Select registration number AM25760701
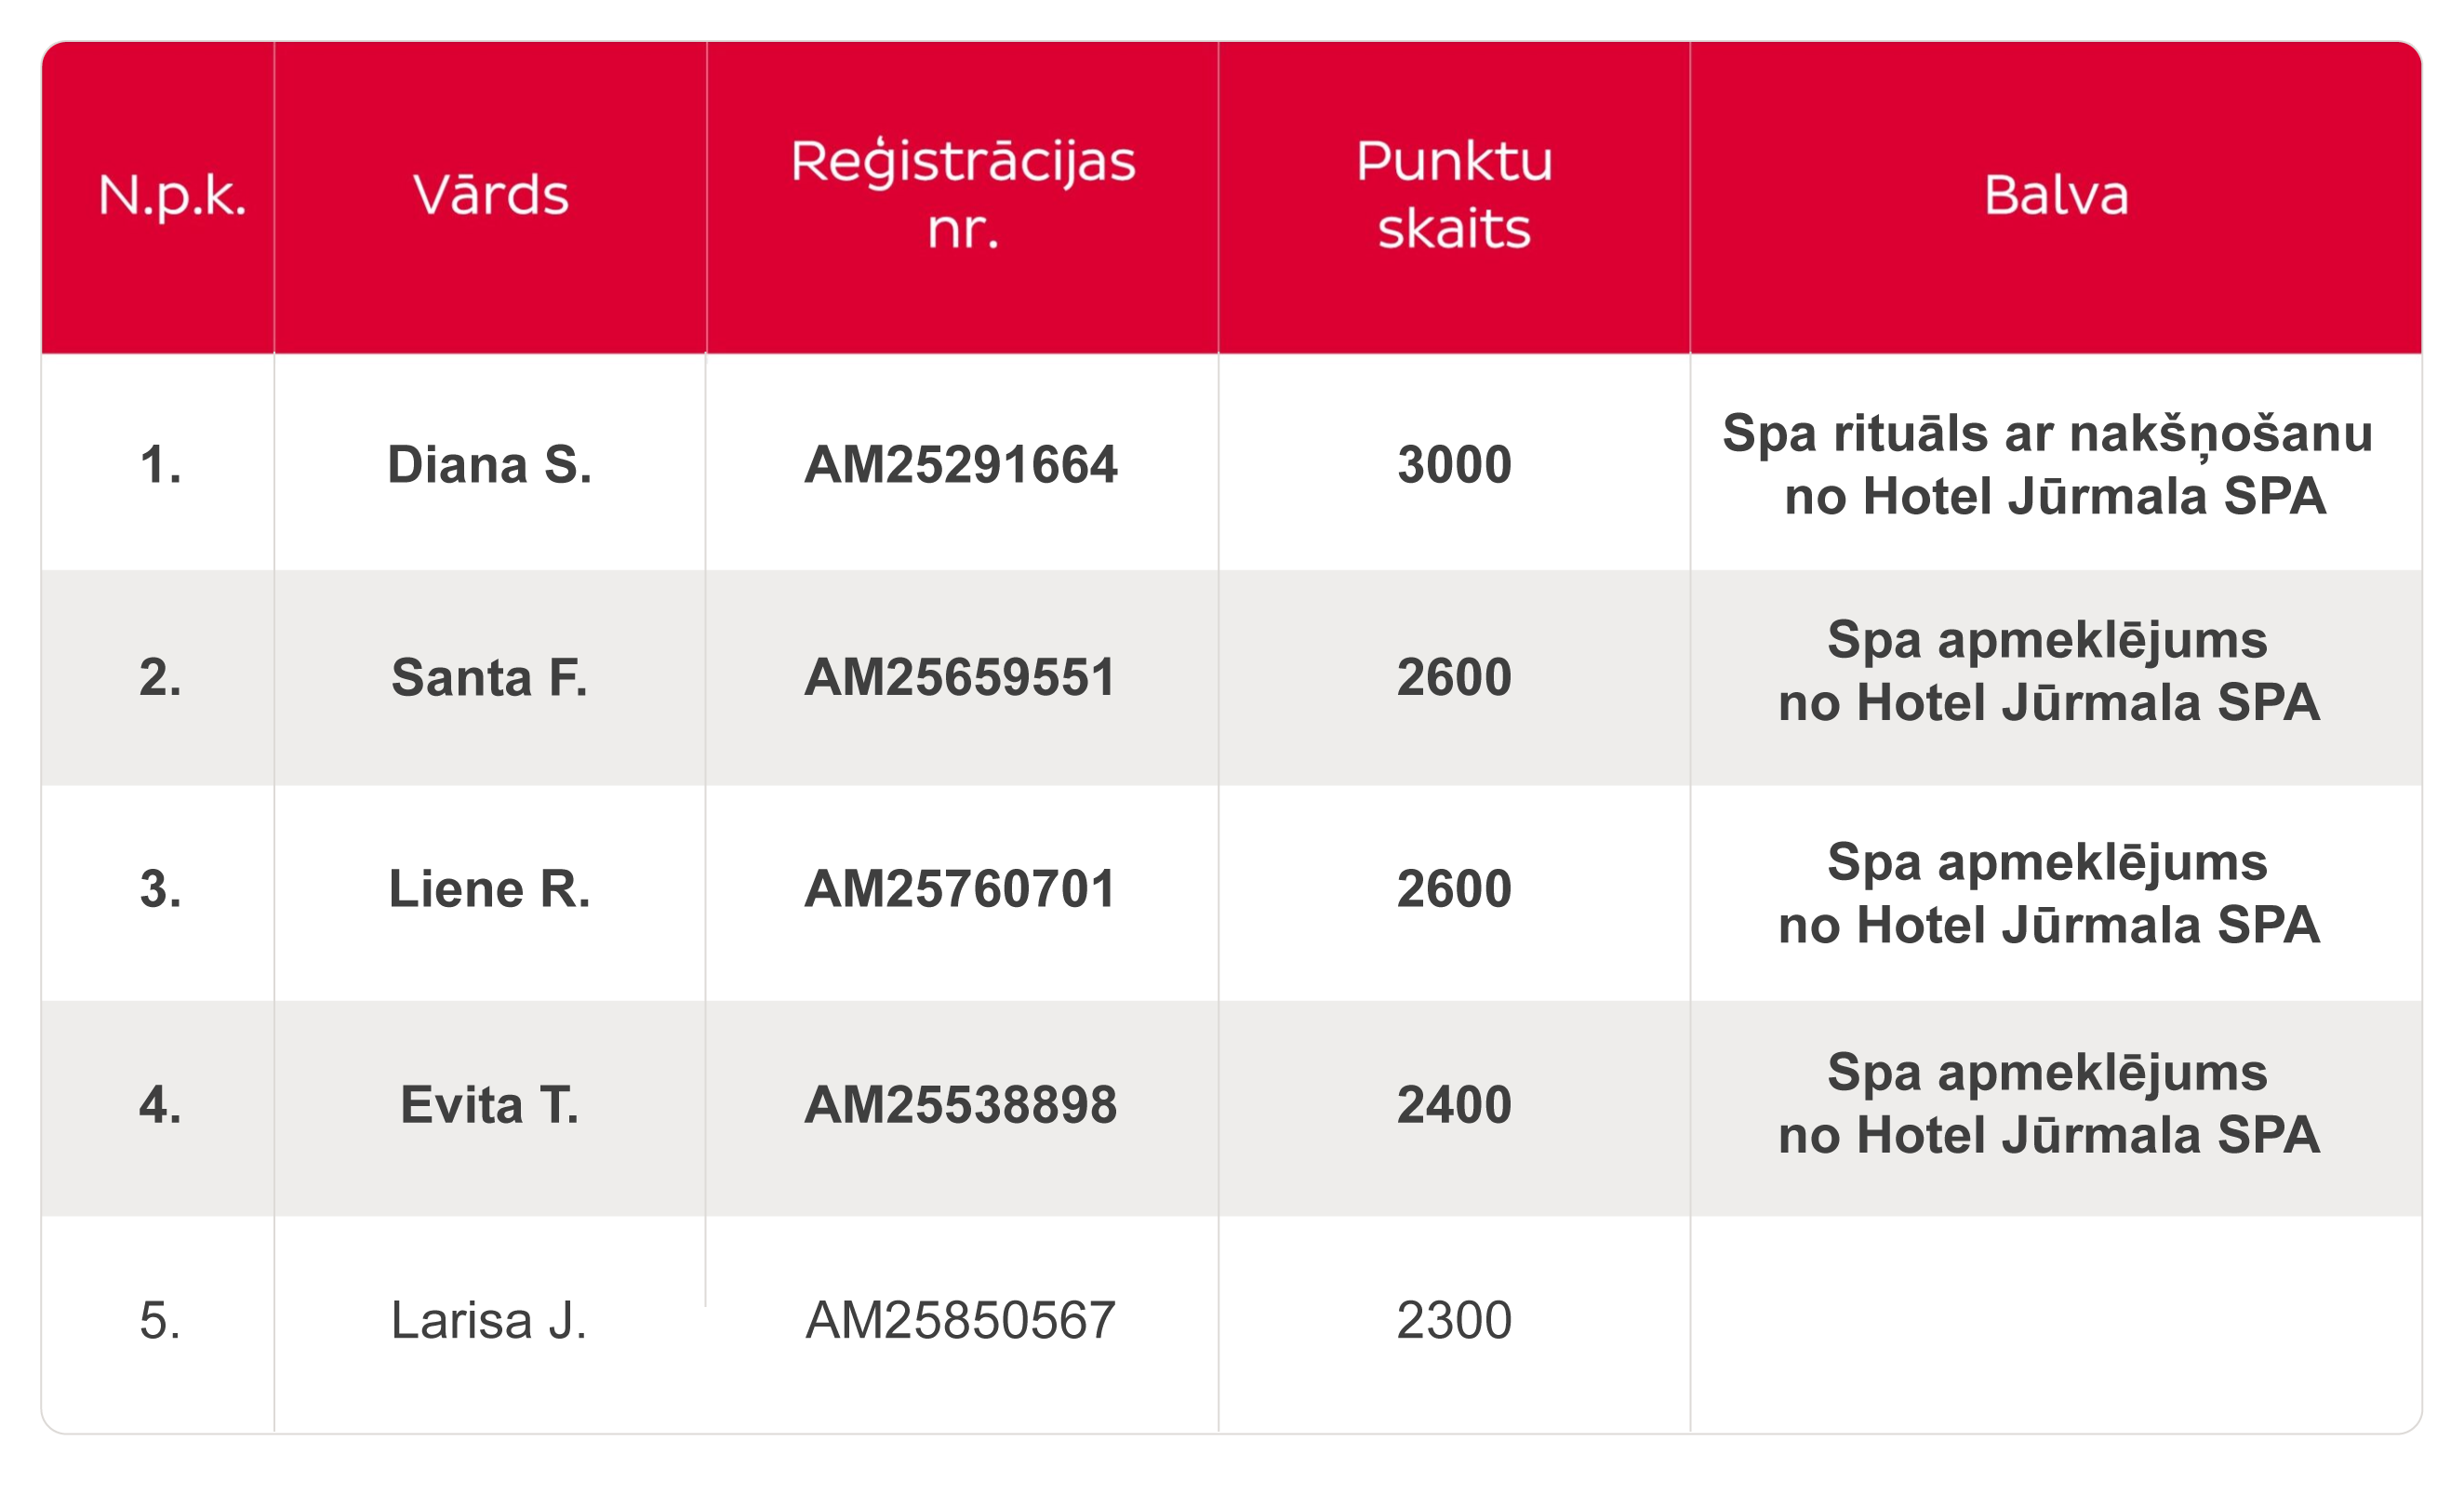 tap(960, 890)
